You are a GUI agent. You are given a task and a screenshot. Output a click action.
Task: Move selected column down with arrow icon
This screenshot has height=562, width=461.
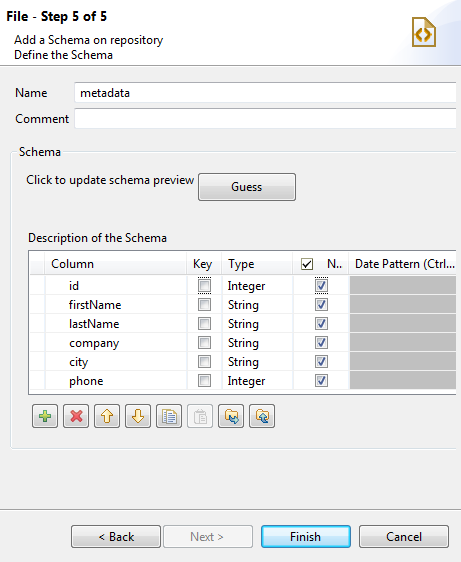tap(138, 416)
